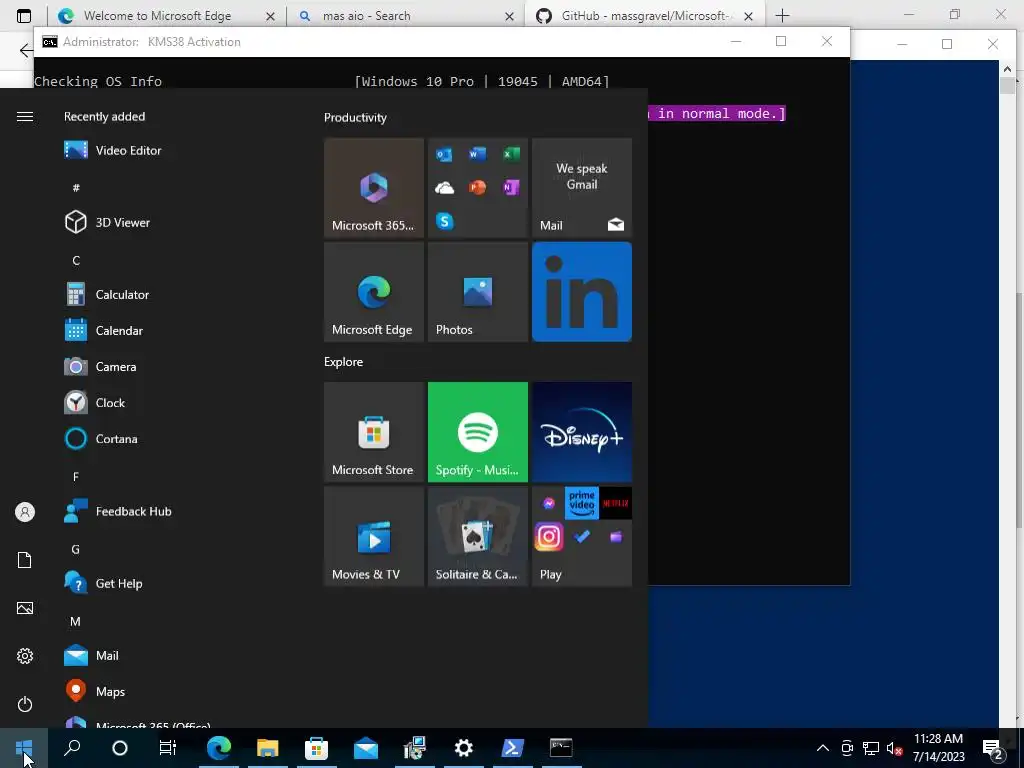Open Edge tab actions menu

point(24,16)
